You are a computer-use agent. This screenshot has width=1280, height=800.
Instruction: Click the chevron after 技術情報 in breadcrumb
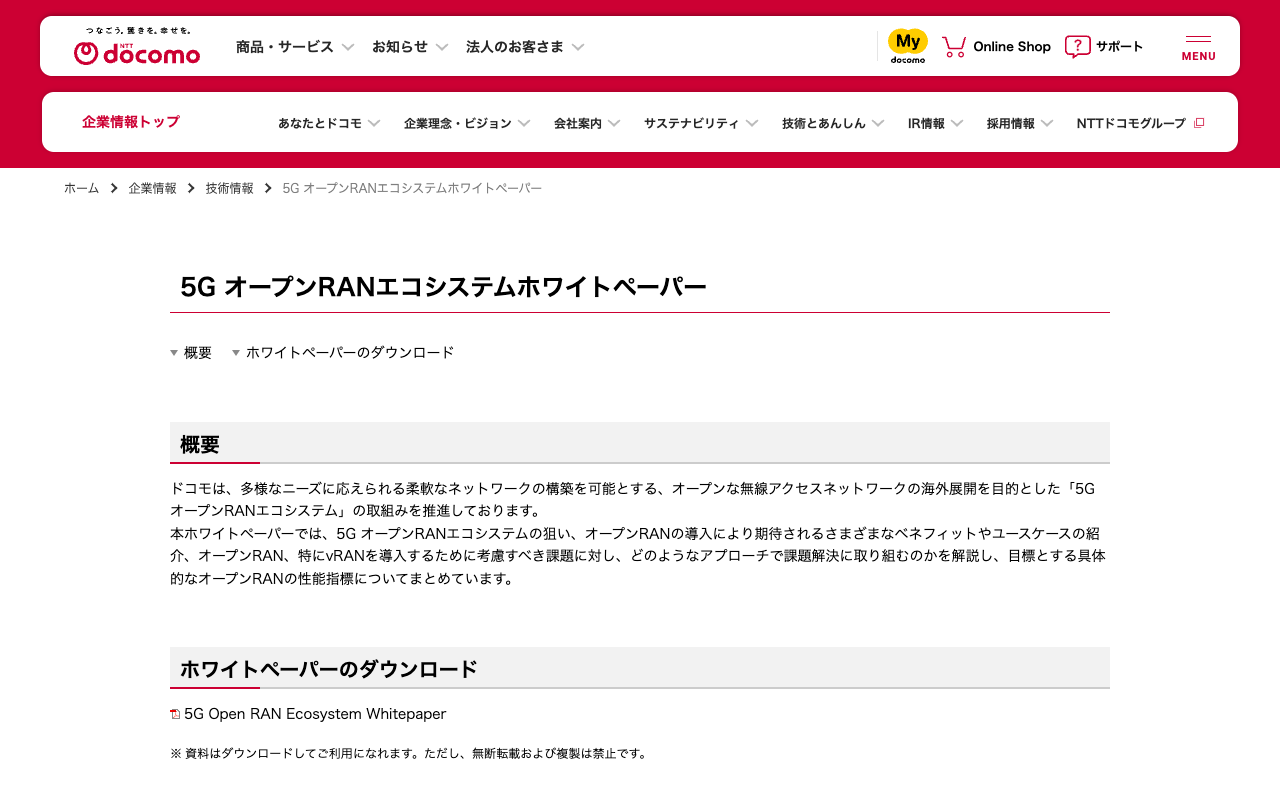268,188
